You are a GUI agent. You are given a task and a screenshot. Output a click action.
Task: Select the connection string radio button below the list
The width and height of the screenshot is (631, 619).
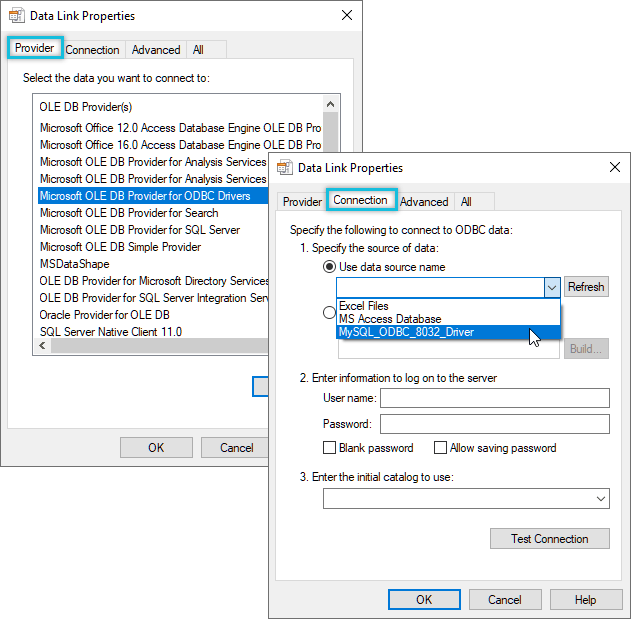pyautogui.click(x=329, y=312)
